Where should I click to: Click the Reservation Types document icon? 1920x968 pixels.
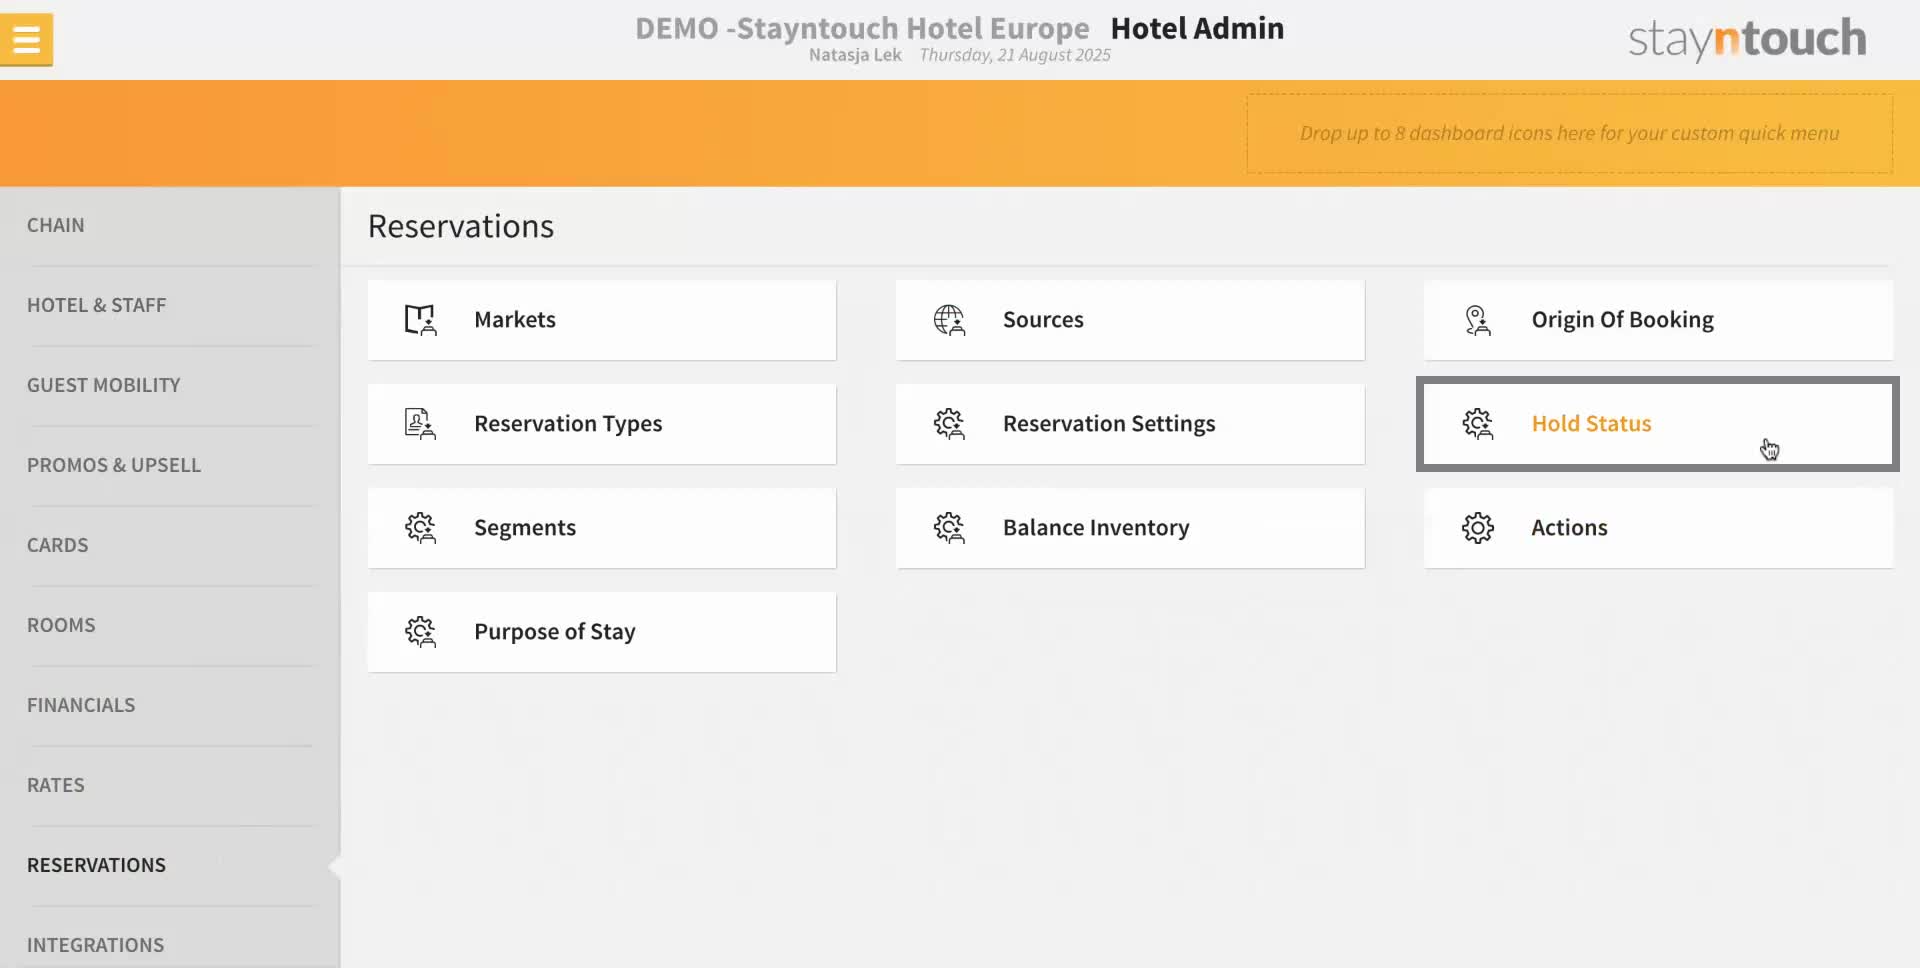(420, 424)
